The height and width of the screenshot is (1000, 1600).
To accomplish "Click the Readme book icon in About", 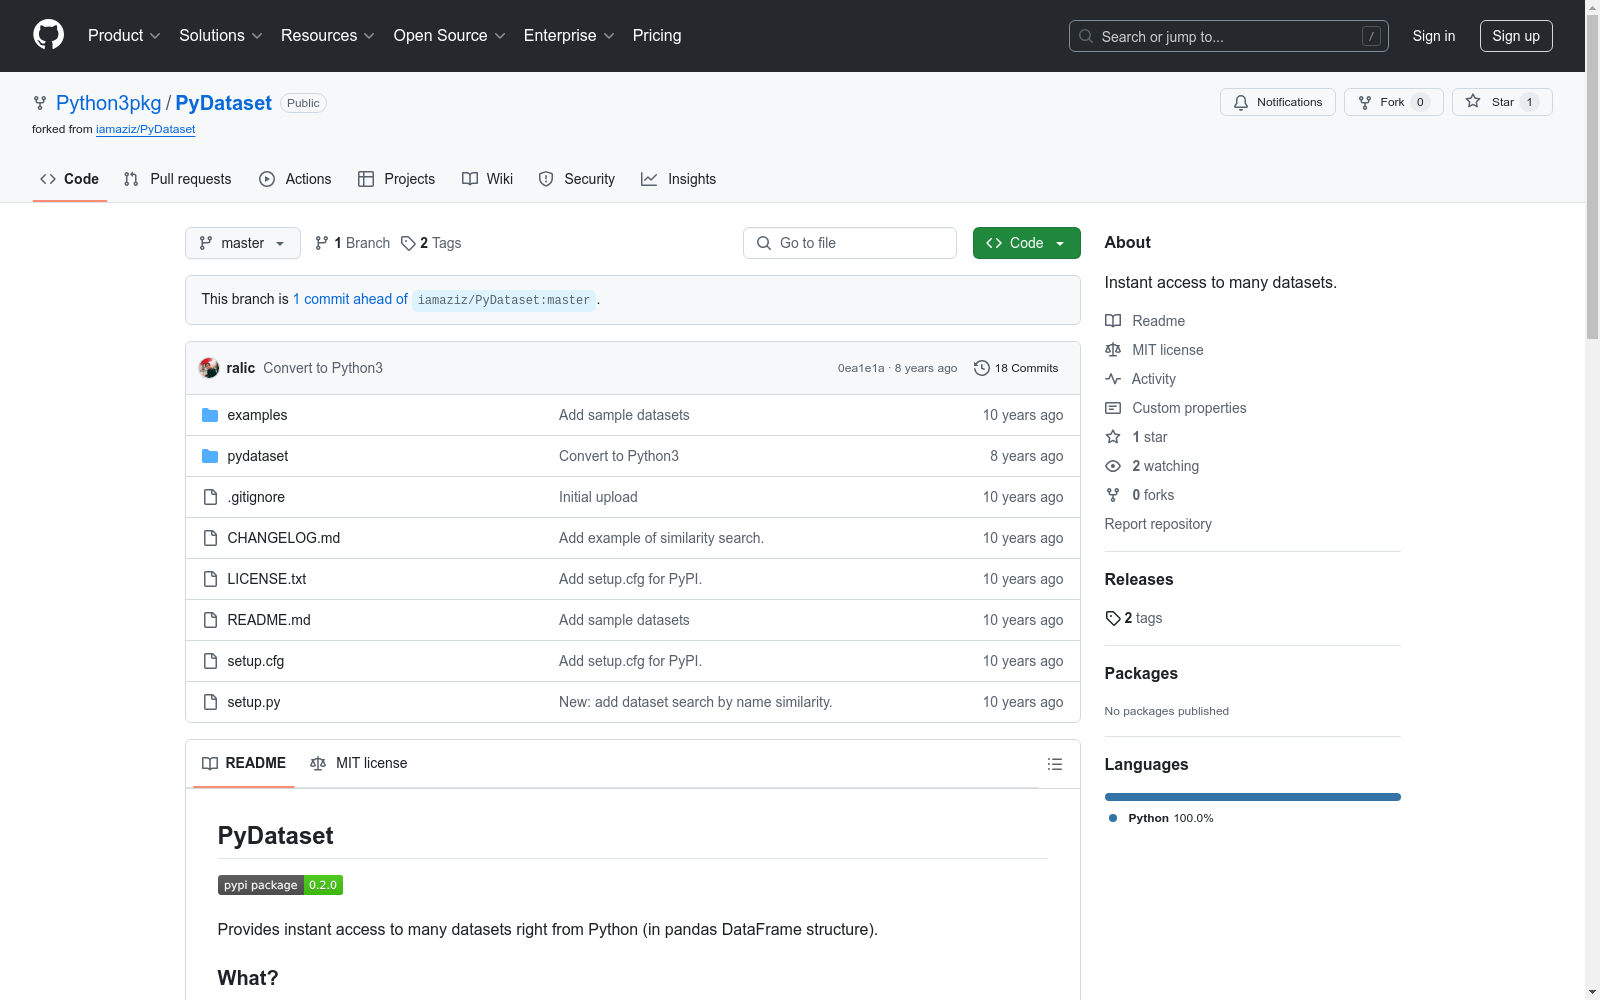I will 1113,321.
